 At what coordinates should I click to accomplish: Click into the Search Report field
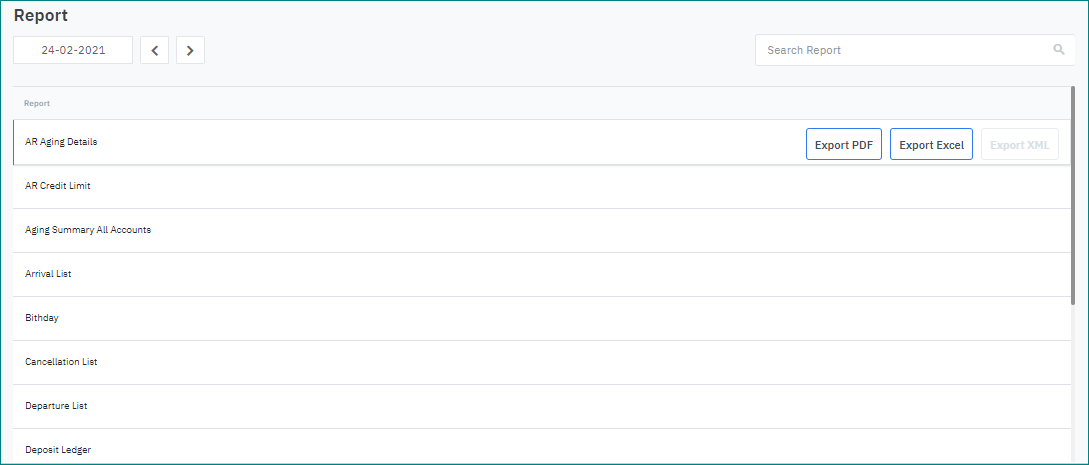900,50
